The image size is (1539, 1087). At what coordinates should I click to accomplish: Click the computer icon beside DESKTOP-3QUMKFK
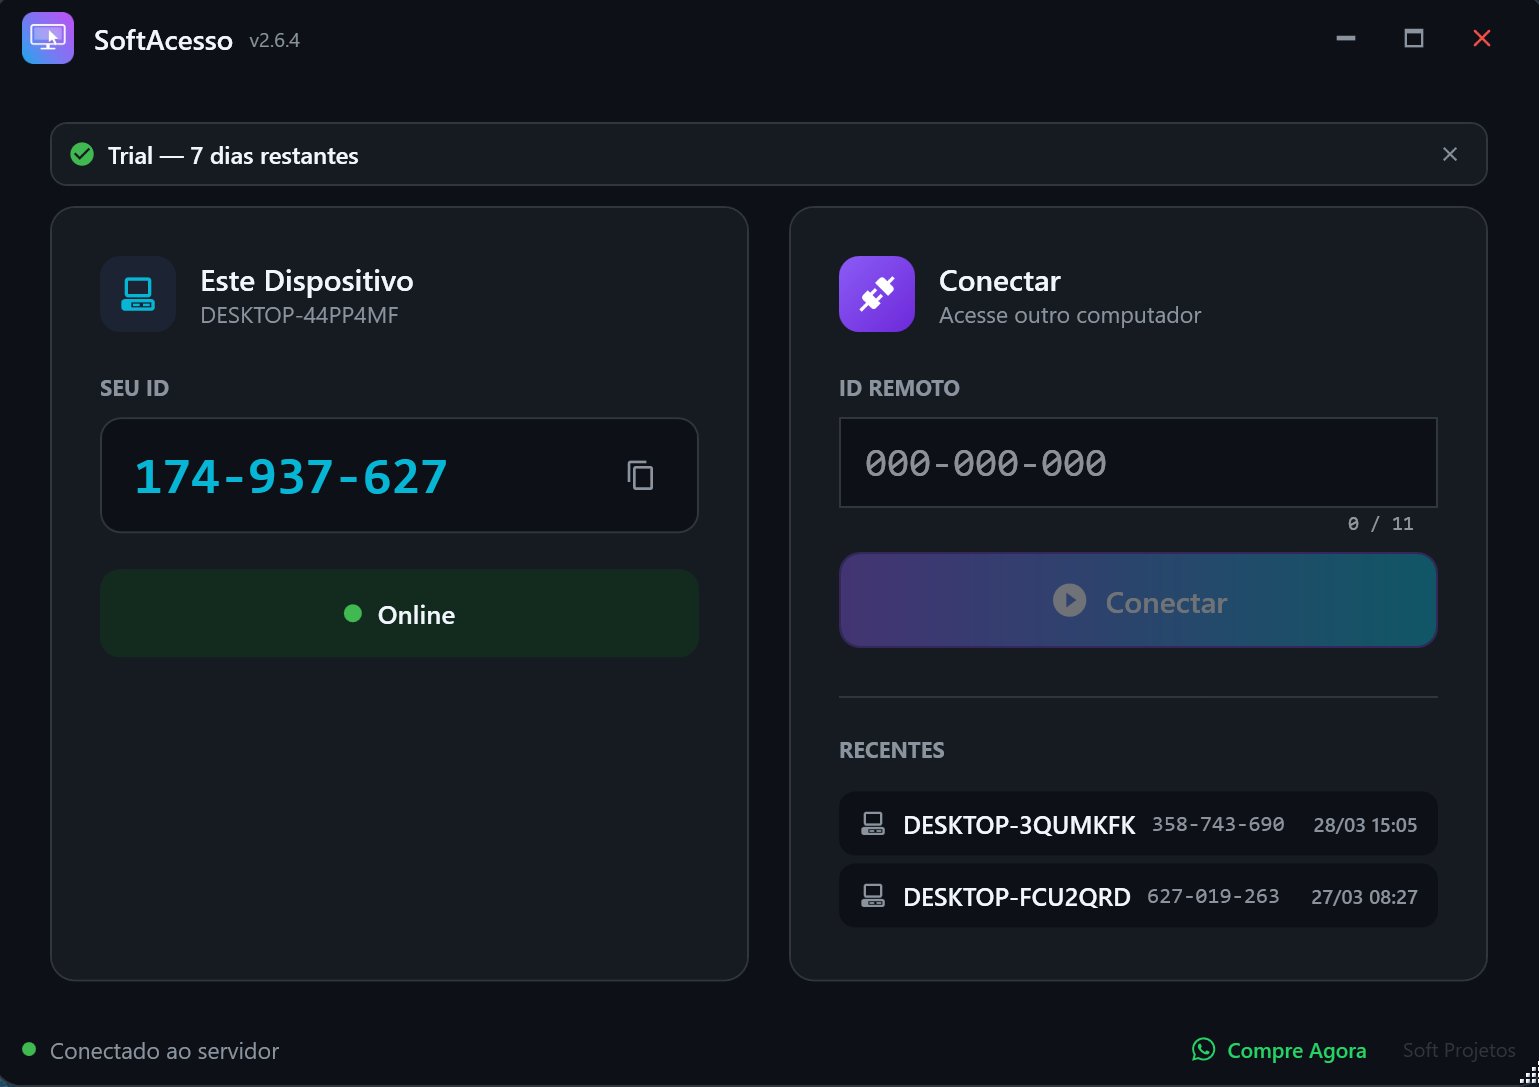point(873,825)
